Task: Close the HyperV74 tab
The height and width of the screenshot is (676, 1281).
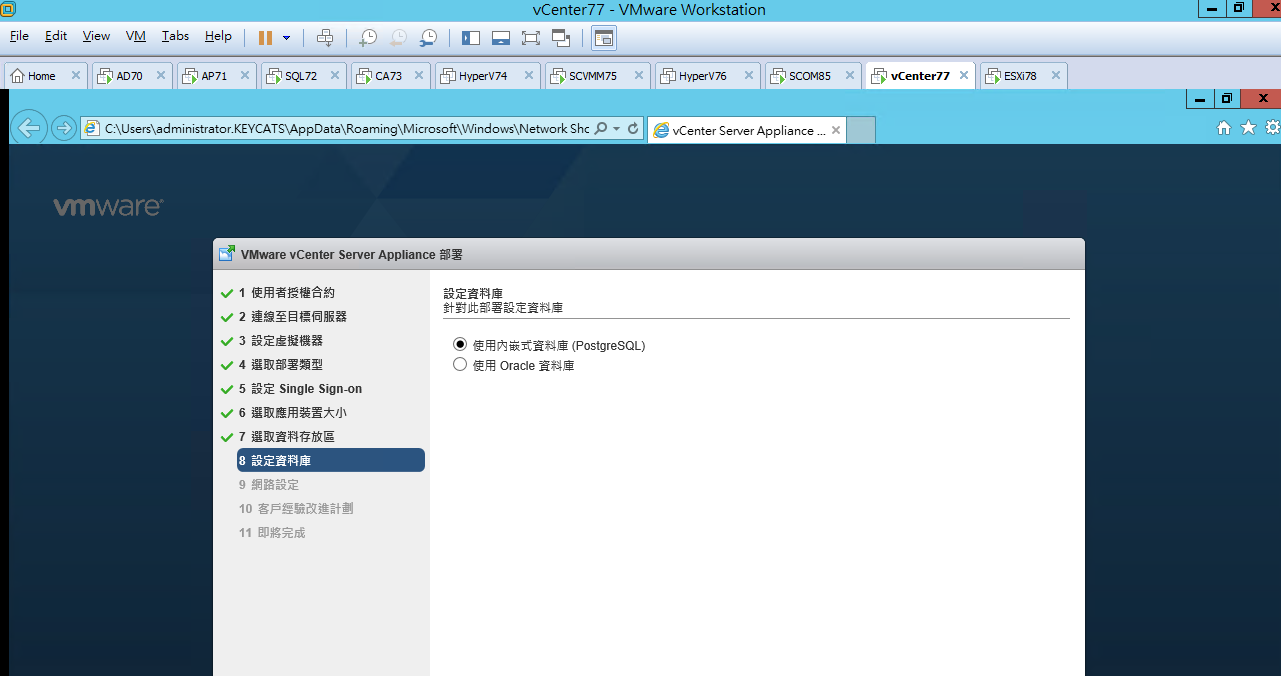Action: [x=529, y=75]
